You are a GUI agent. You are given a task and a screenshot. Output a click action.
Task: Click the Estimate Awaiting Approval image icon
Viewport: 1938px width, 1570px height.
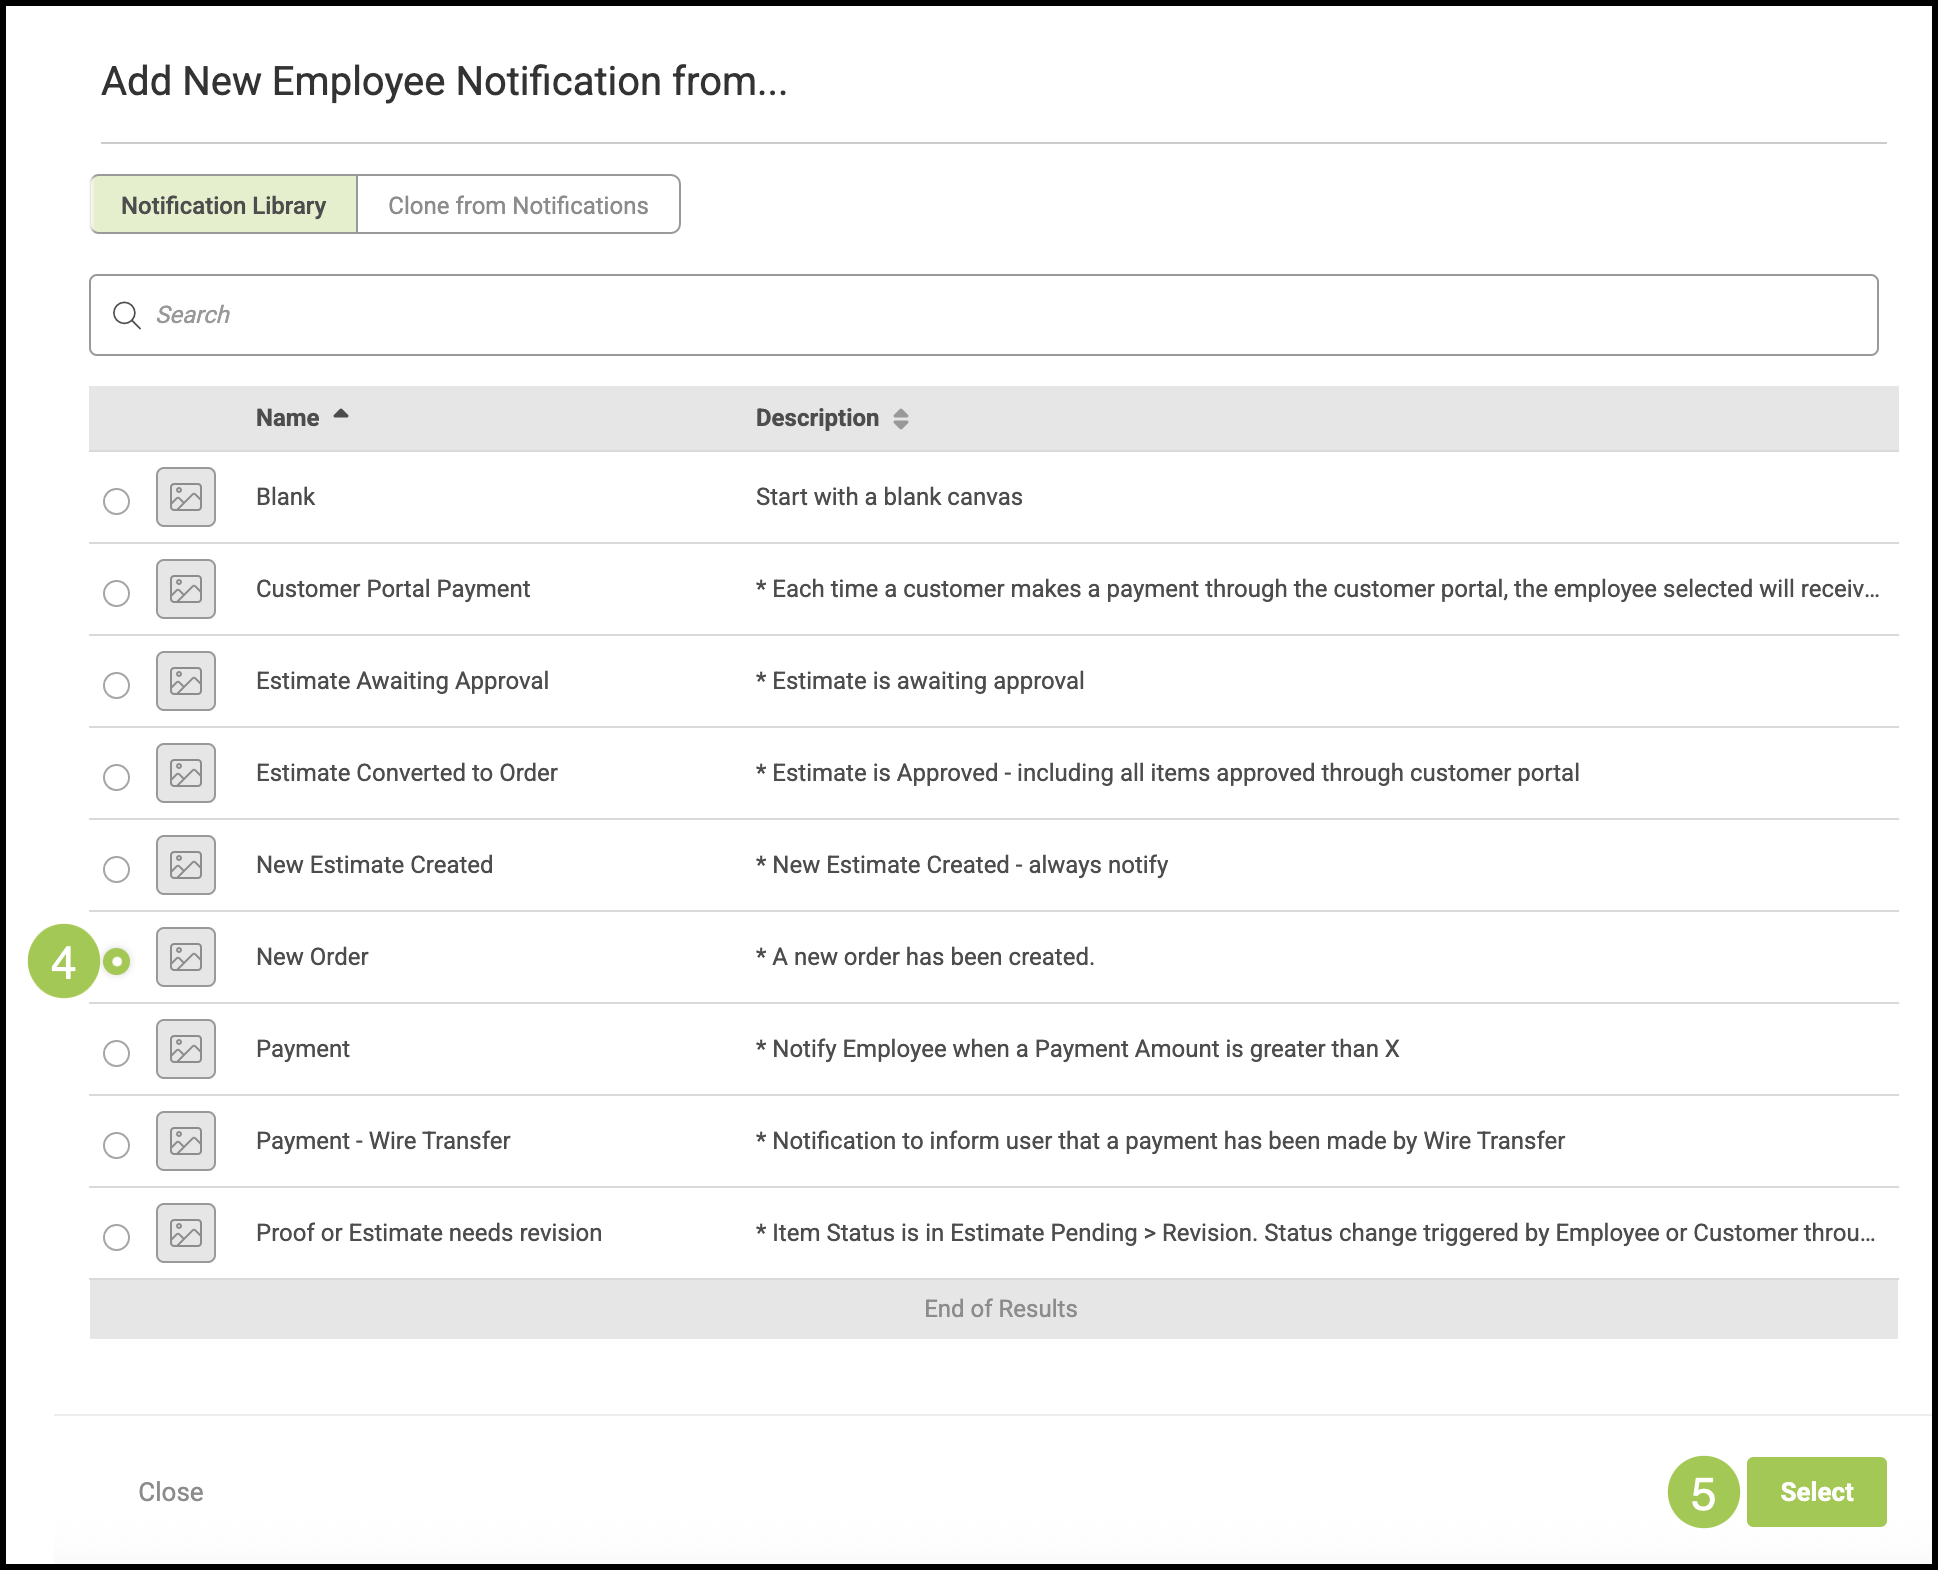pos(186,681)
